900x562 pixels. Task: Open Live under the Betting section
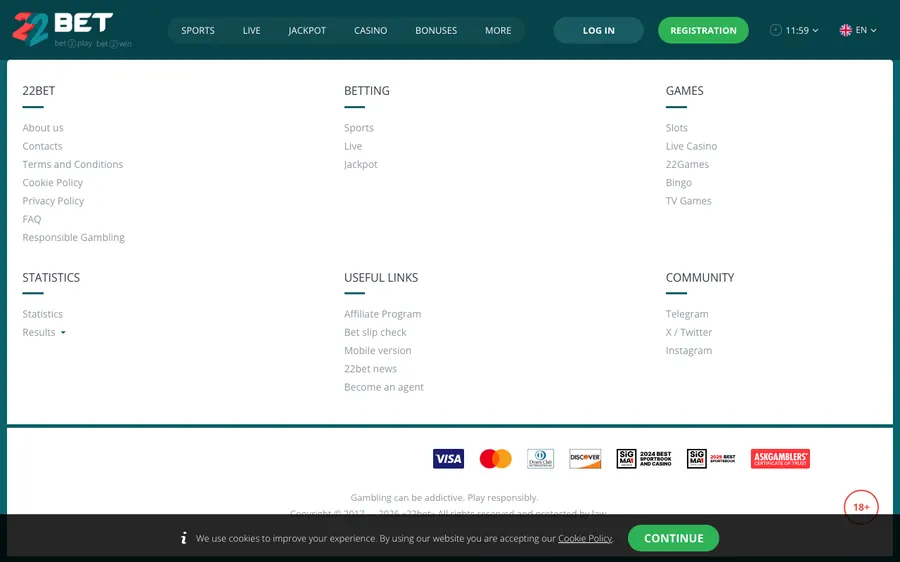pos(353,146)
